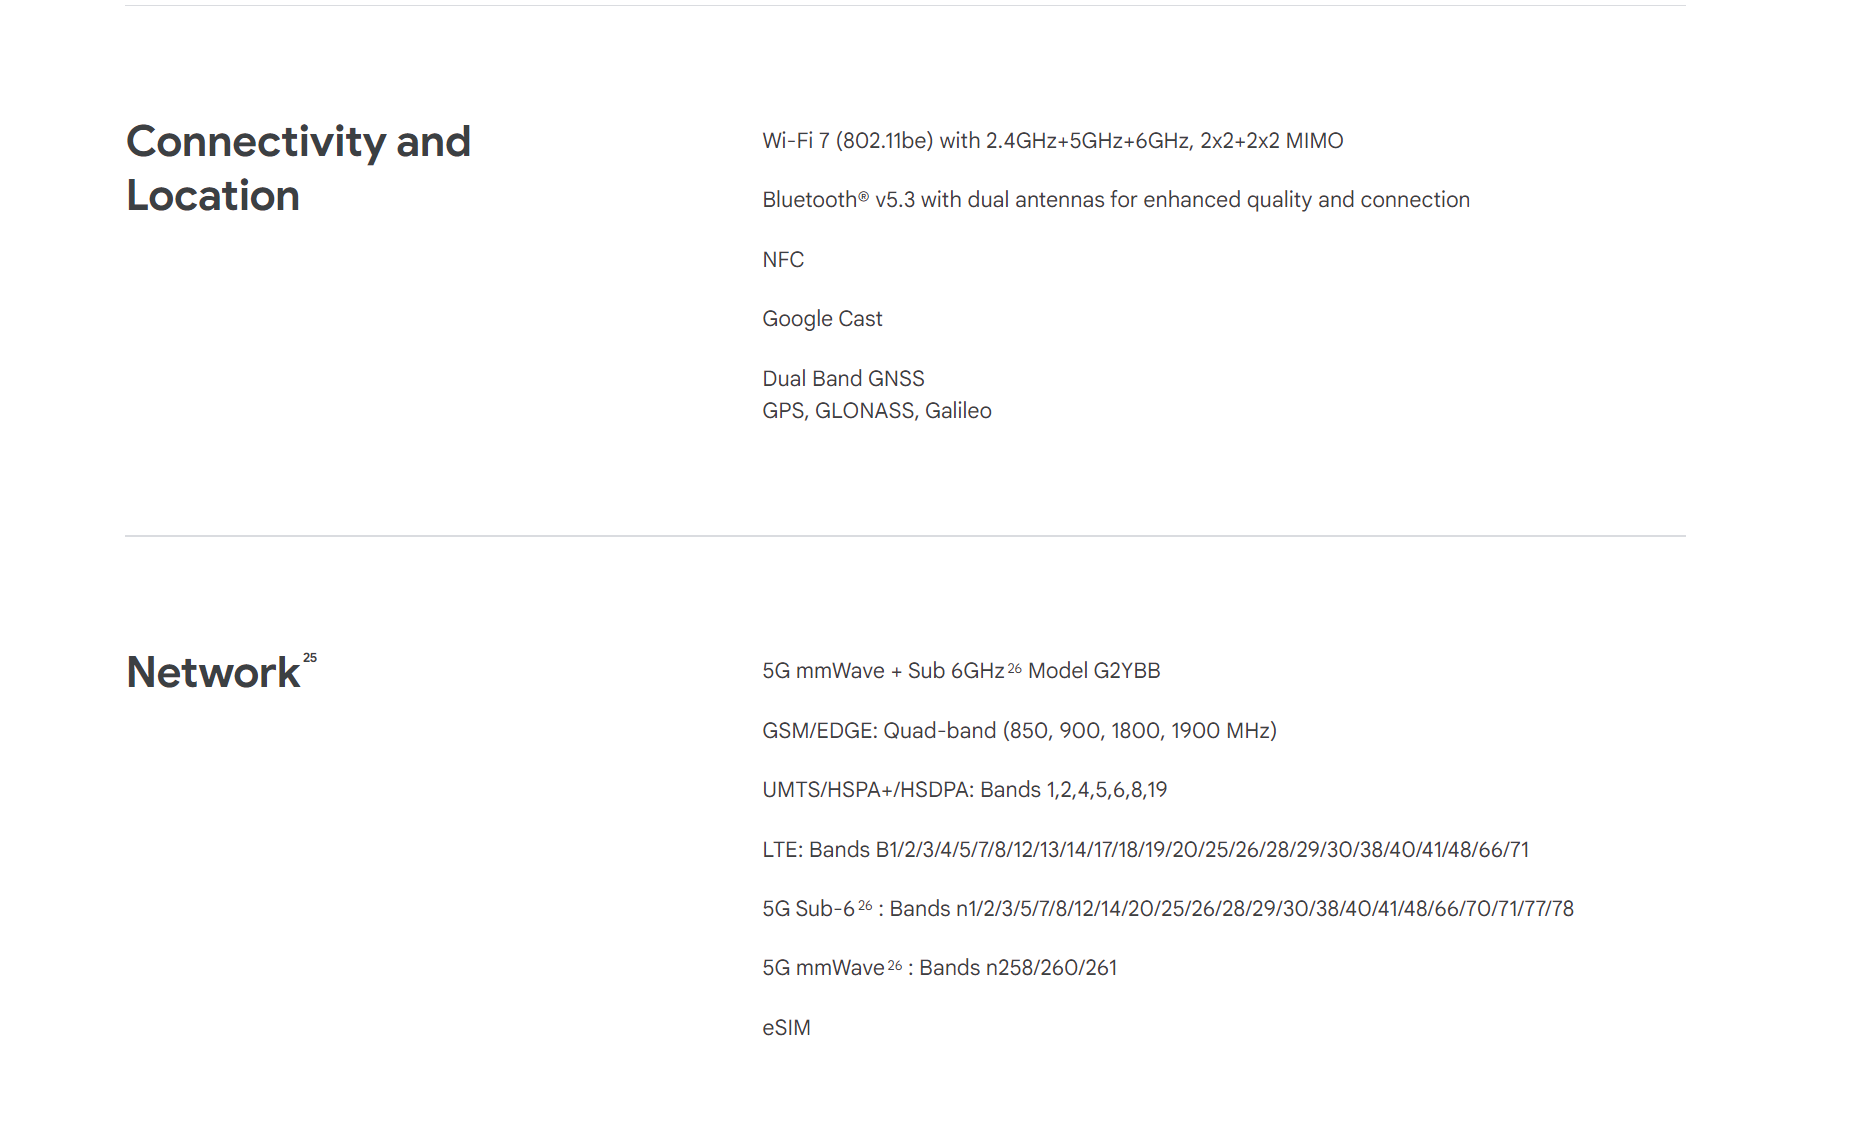
Task: Click footnote 26 after 5G mmWave bands
Action: pos(895,965)
